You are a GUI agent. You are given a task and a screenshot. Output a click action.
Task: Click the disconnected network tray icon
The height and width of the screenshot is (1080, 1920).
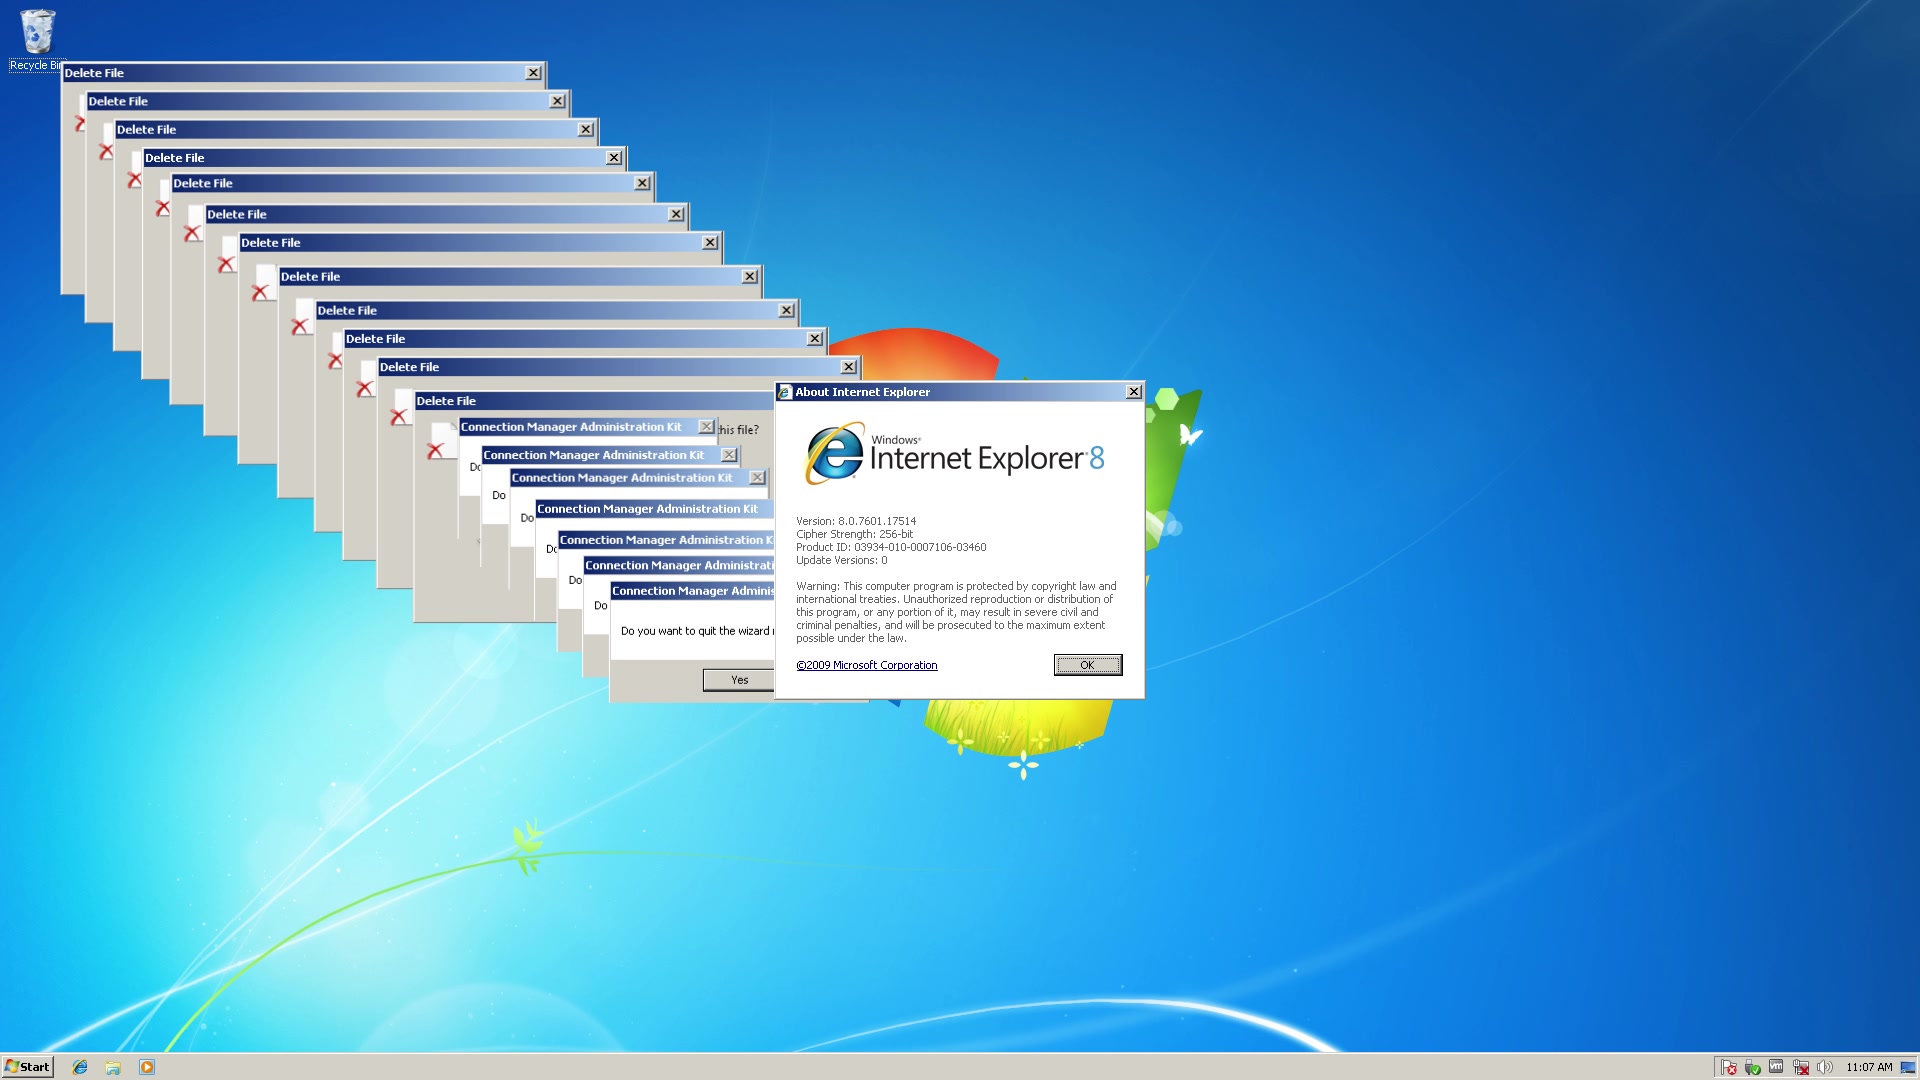pyautogui.click(x=1801, y=1067)
